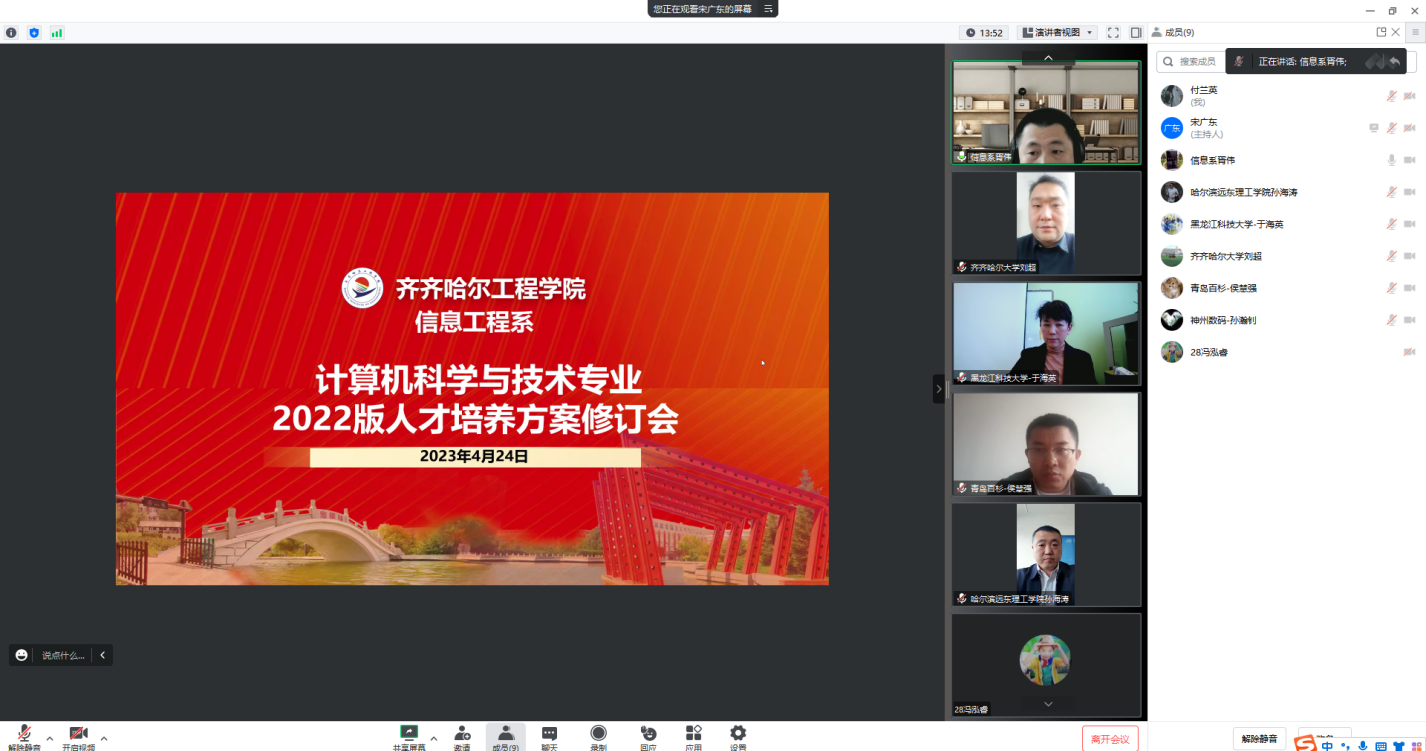This screenshot has height=751, width=1426.
Task: Expand audio options arrow beside microphone
Action: pos(50,739)
